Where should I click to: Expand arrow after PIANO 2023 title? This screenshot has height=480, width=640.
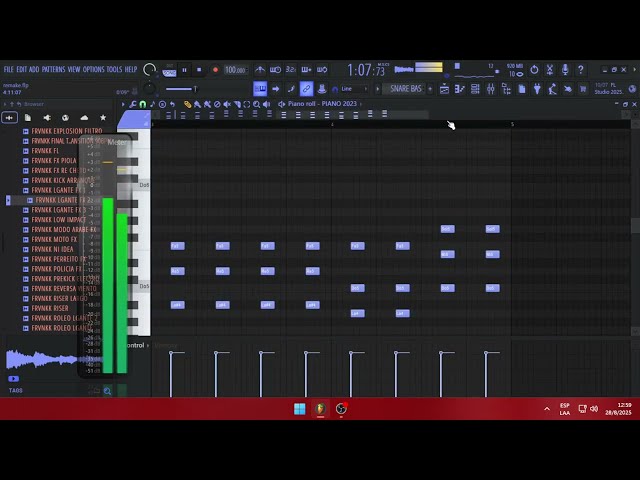(x=360, y=104)
